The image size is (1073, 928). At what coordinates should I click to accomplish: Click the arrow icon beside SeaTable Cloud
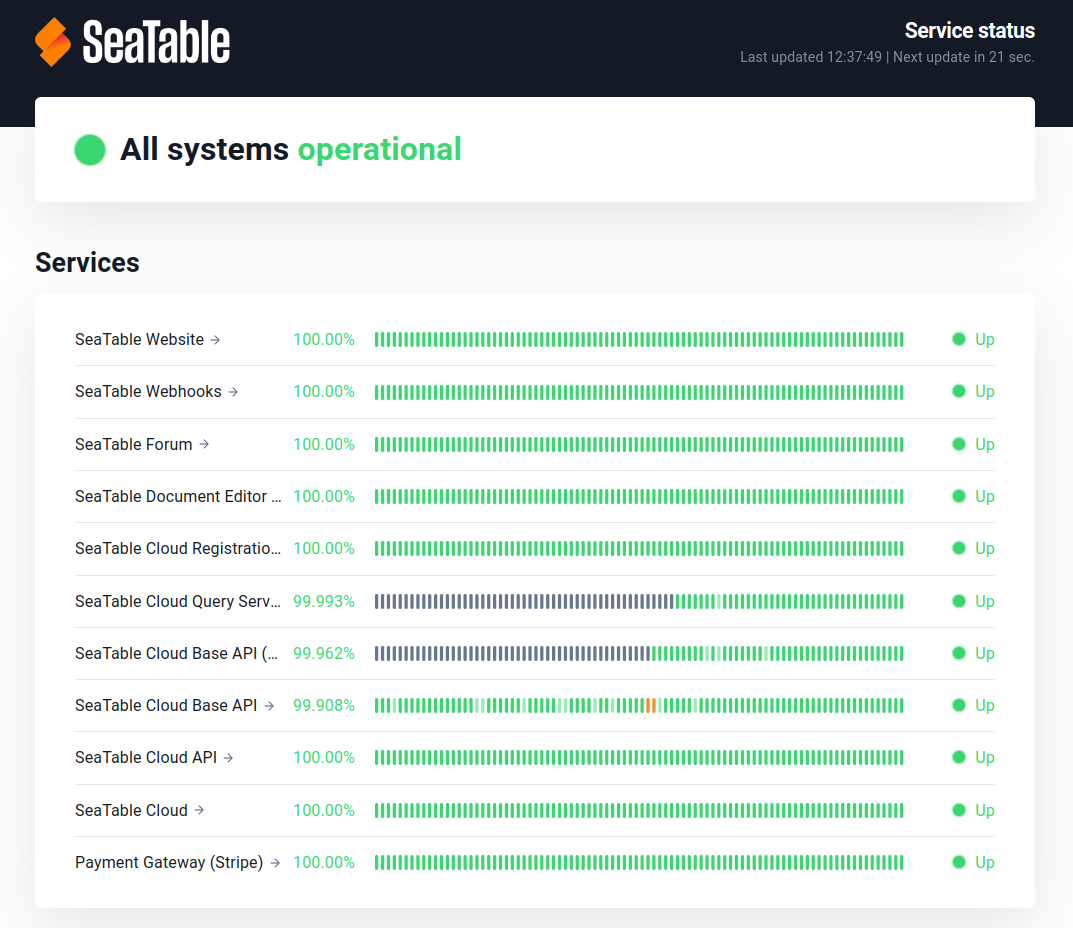point(199,810)
